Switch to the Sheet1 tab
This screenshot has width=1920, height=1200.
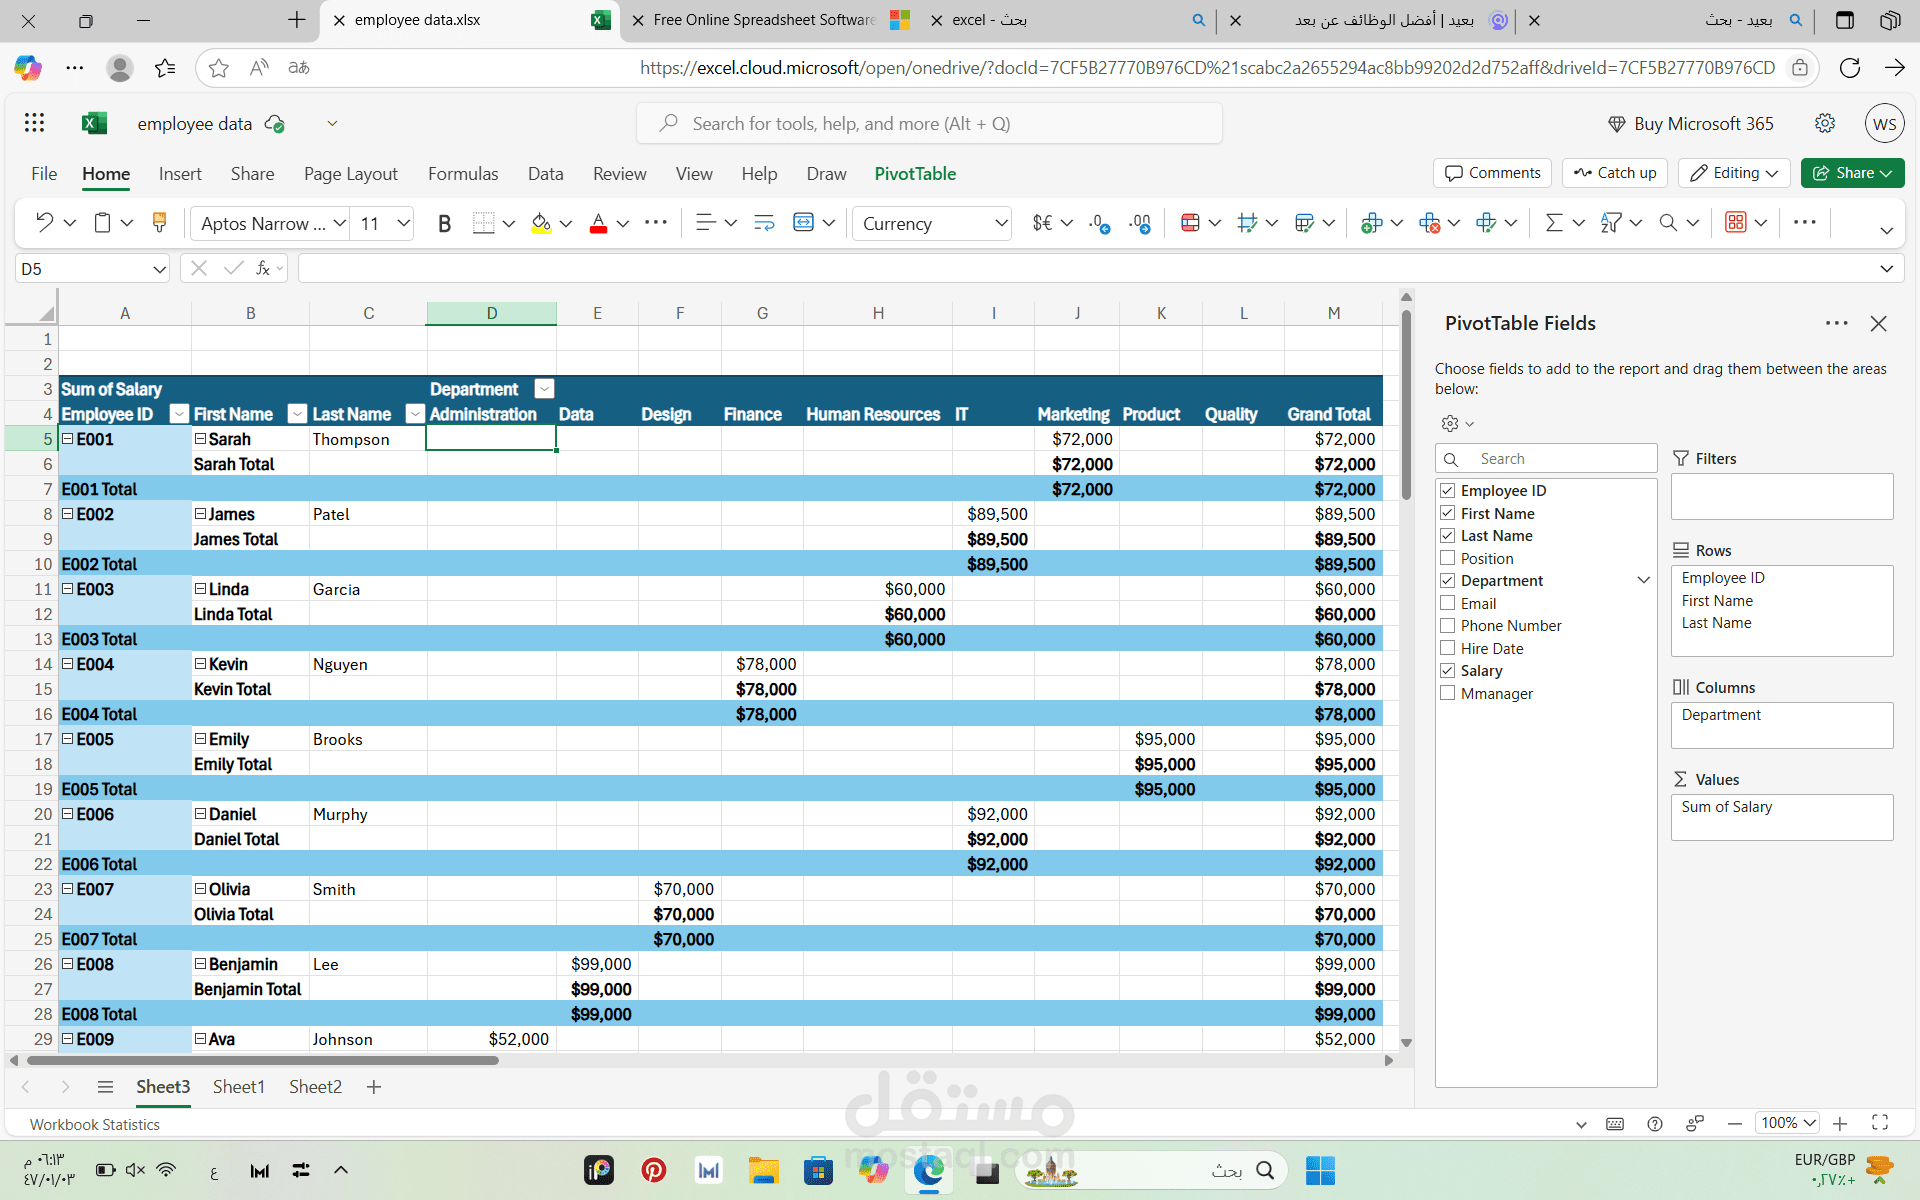pyautogui.click(x=239, y=1087)
